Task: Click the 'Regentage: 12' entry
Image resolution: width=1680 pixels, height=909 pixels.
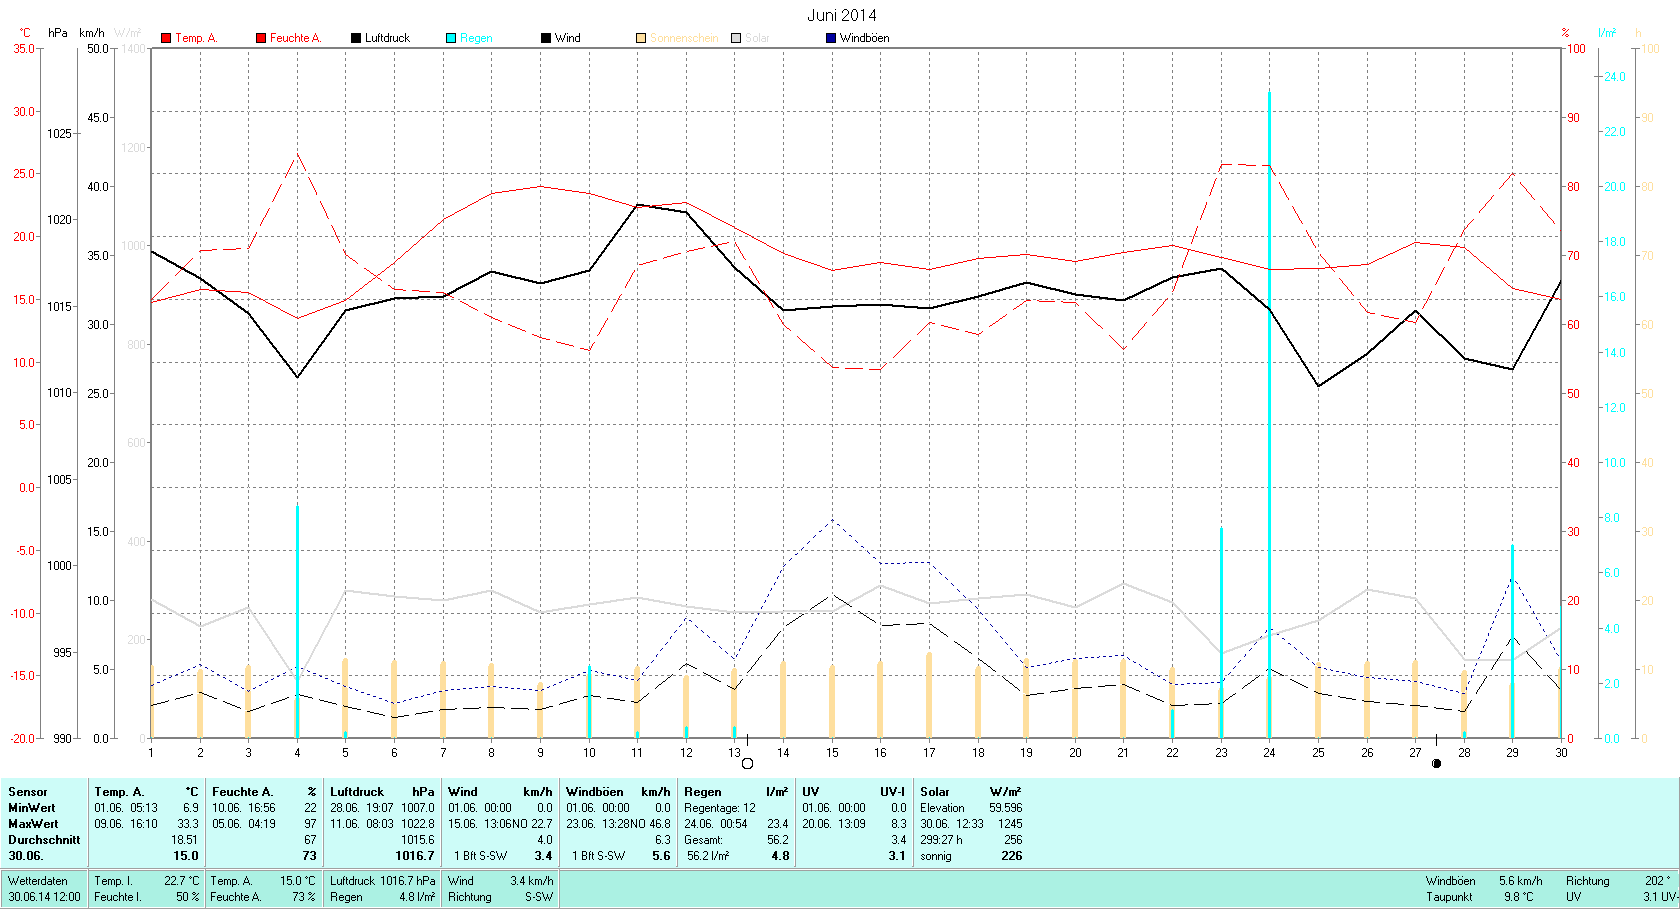Action: point(720,808)
